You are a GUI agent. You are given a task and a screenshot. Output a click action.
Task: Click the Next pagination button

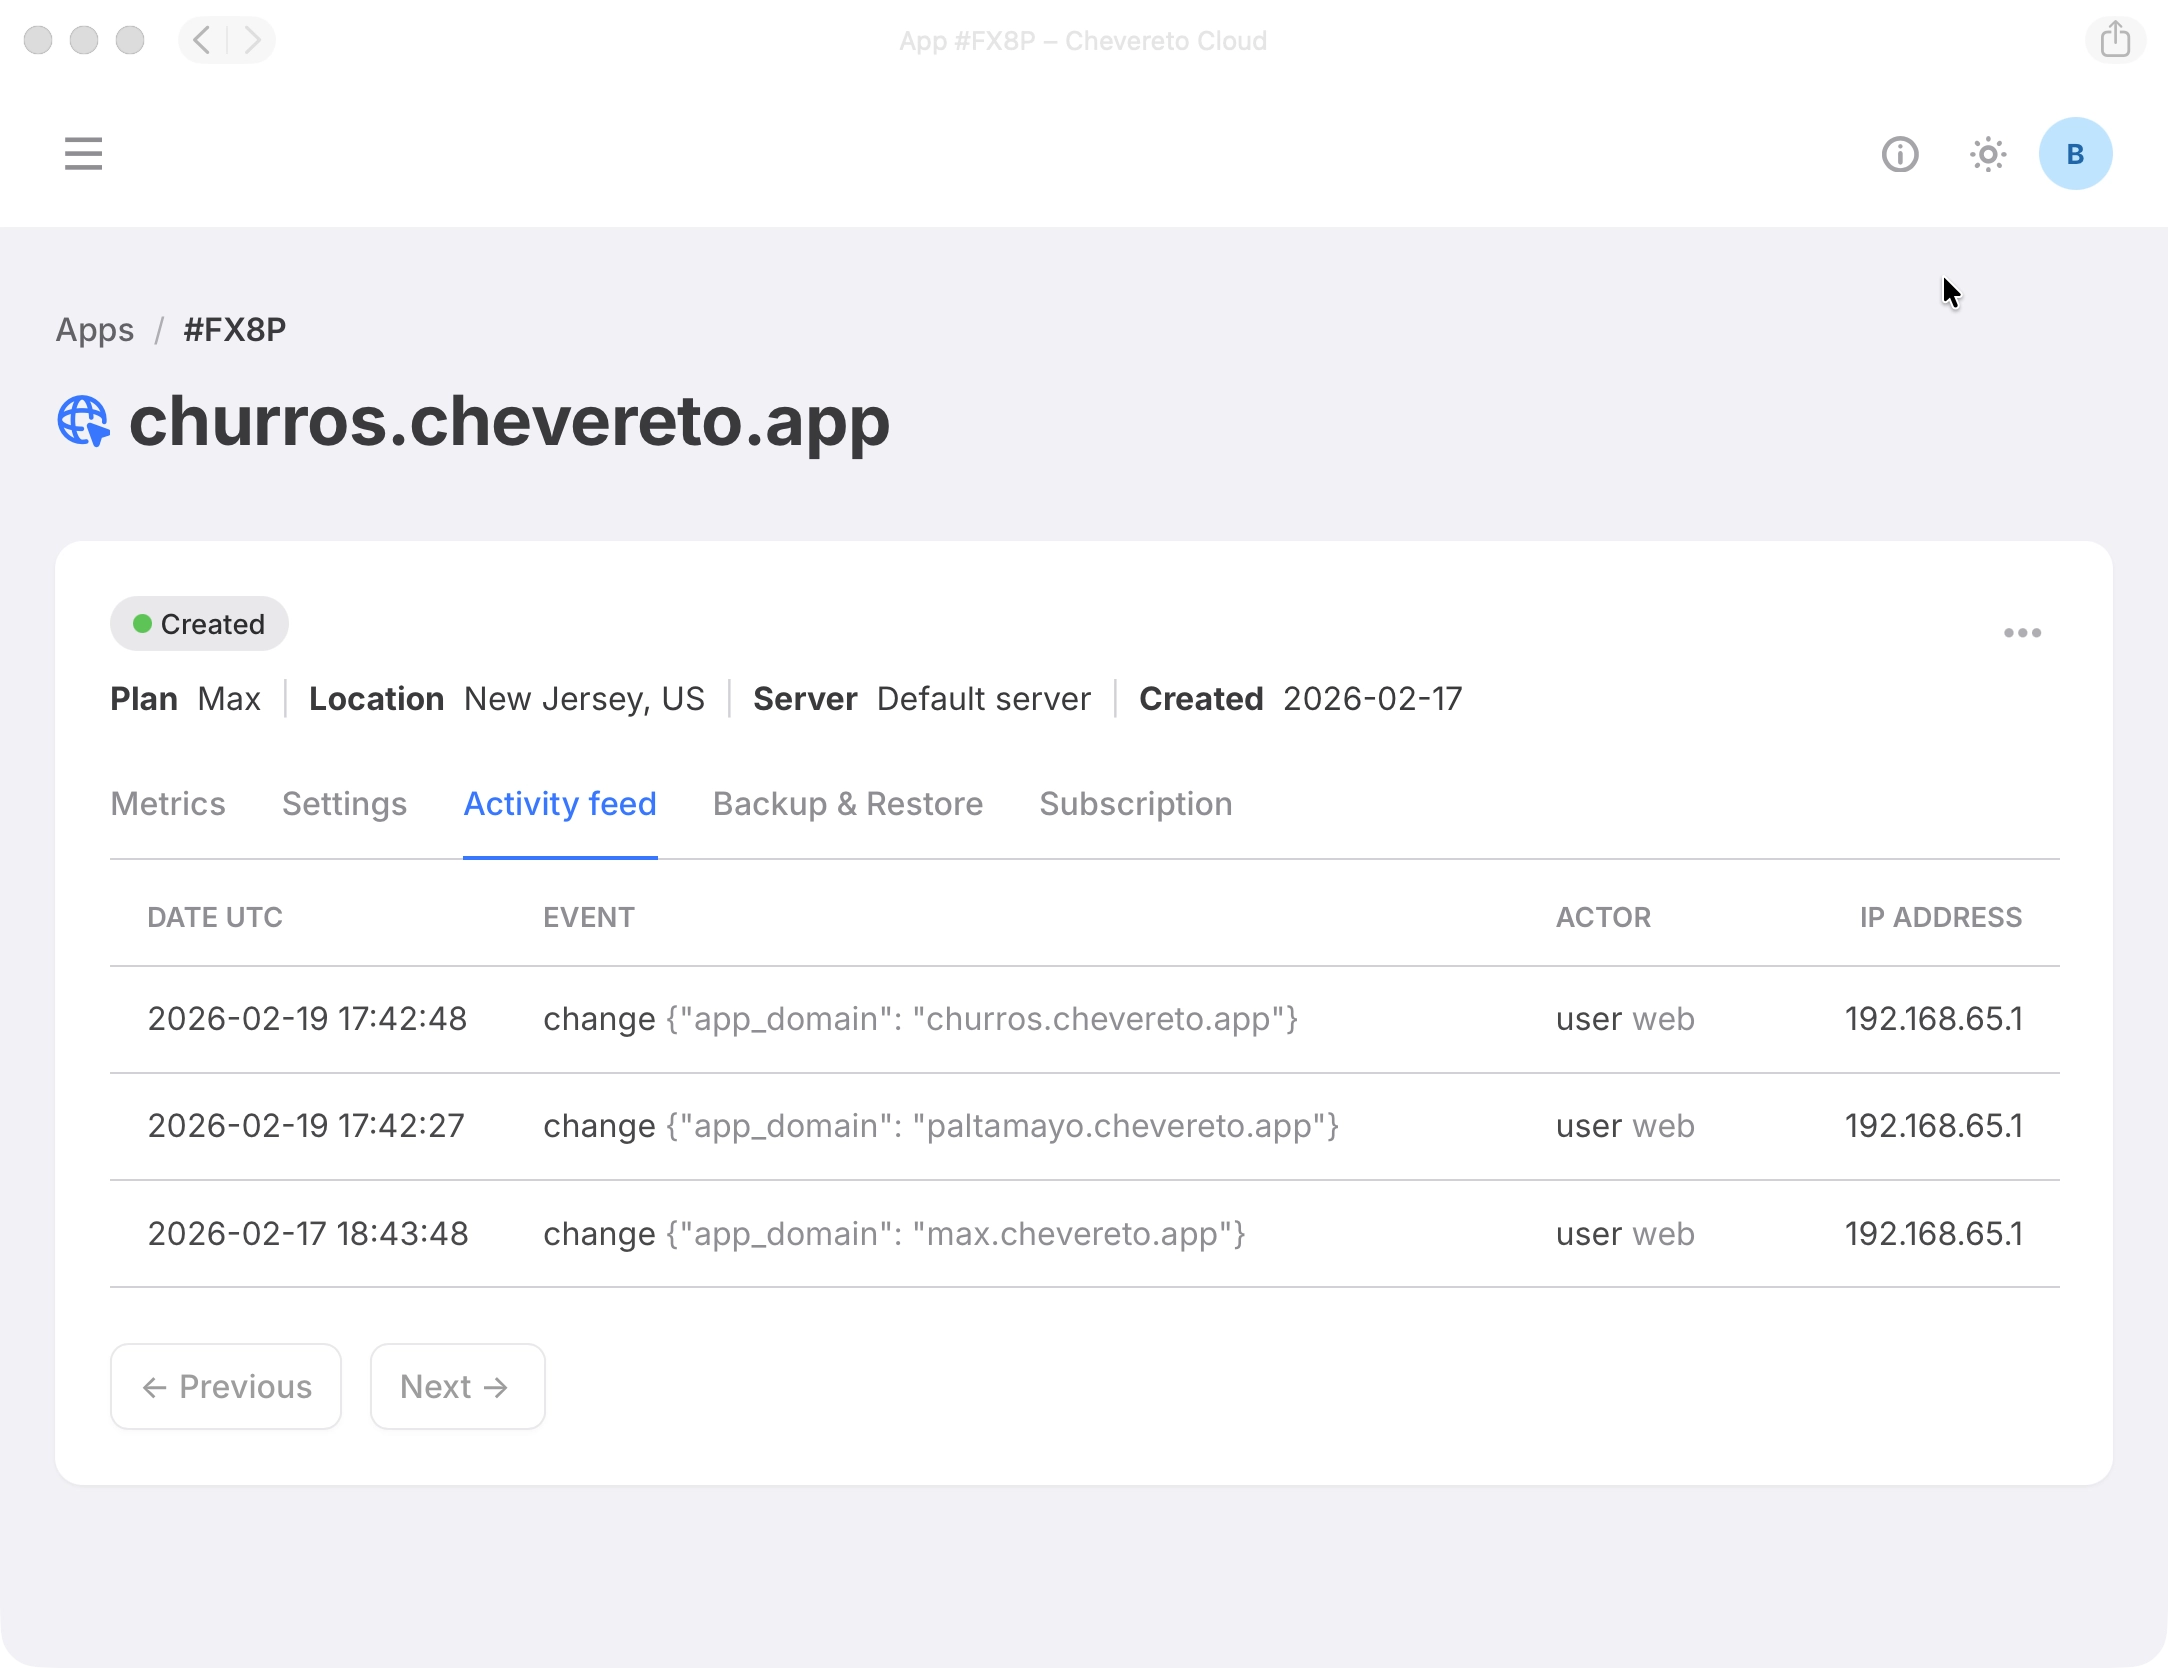click(x=457, y=1386)
